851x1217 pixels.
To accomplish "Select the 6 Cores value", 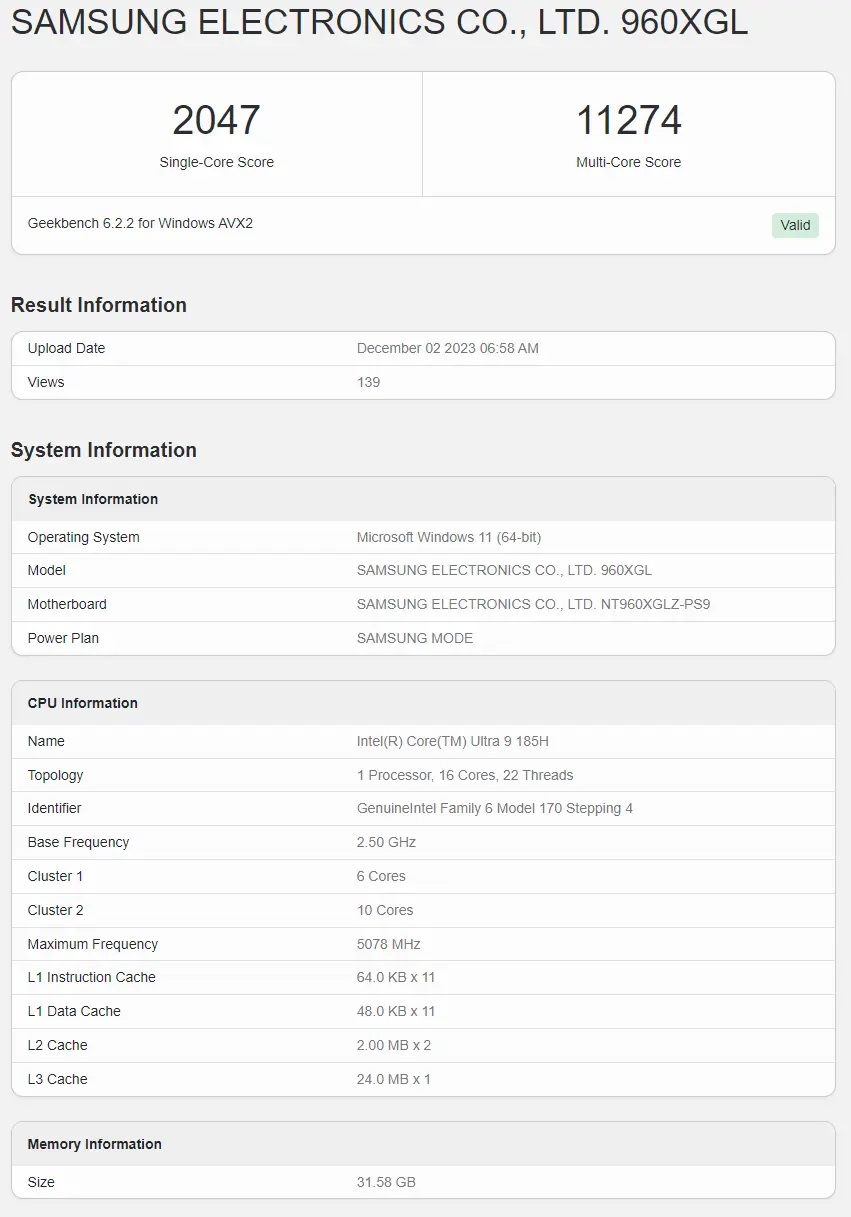I will coord(381,876).
